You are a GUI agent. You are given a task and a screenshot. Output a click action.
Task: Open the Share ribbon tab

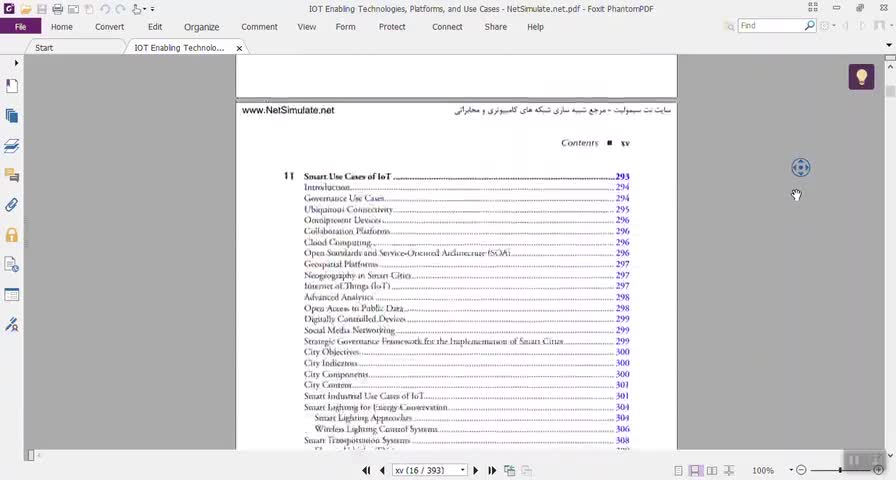point(495,27)
